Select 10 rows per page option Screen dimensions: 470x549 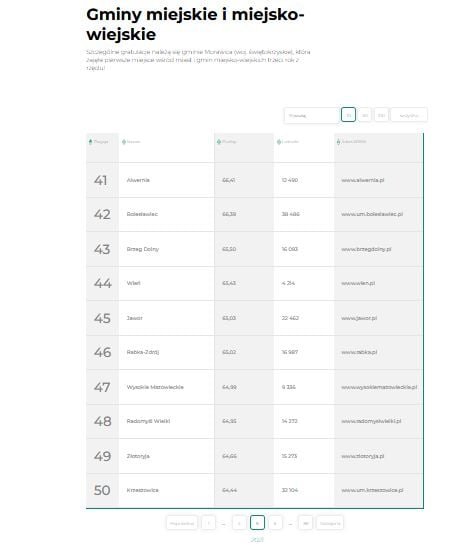tap(348, 115)
